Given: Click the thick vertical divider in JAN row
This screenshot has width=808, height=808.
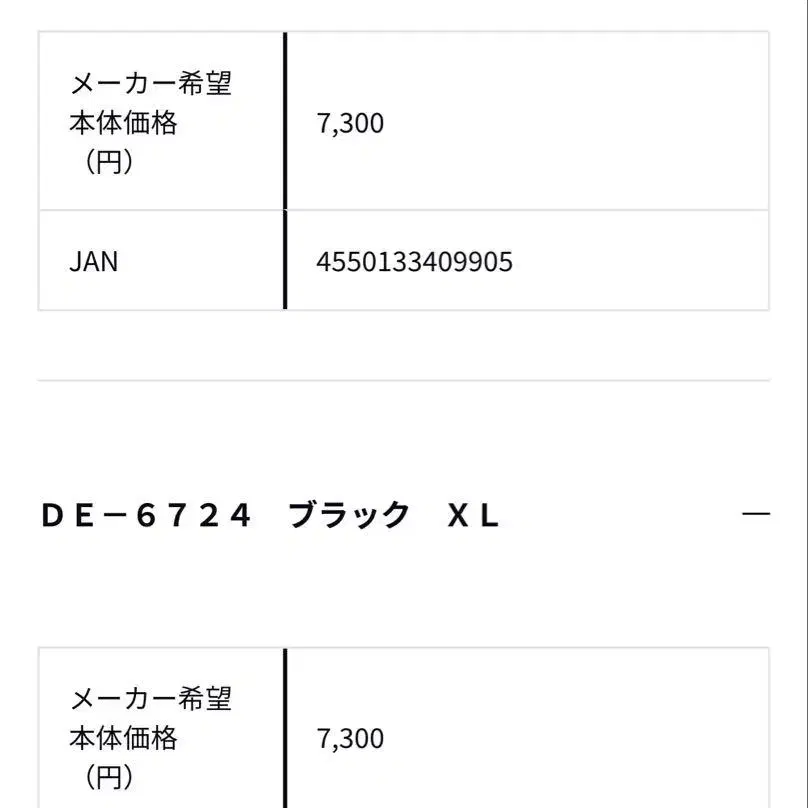Looking at the screenshot, I should [285, 260].
